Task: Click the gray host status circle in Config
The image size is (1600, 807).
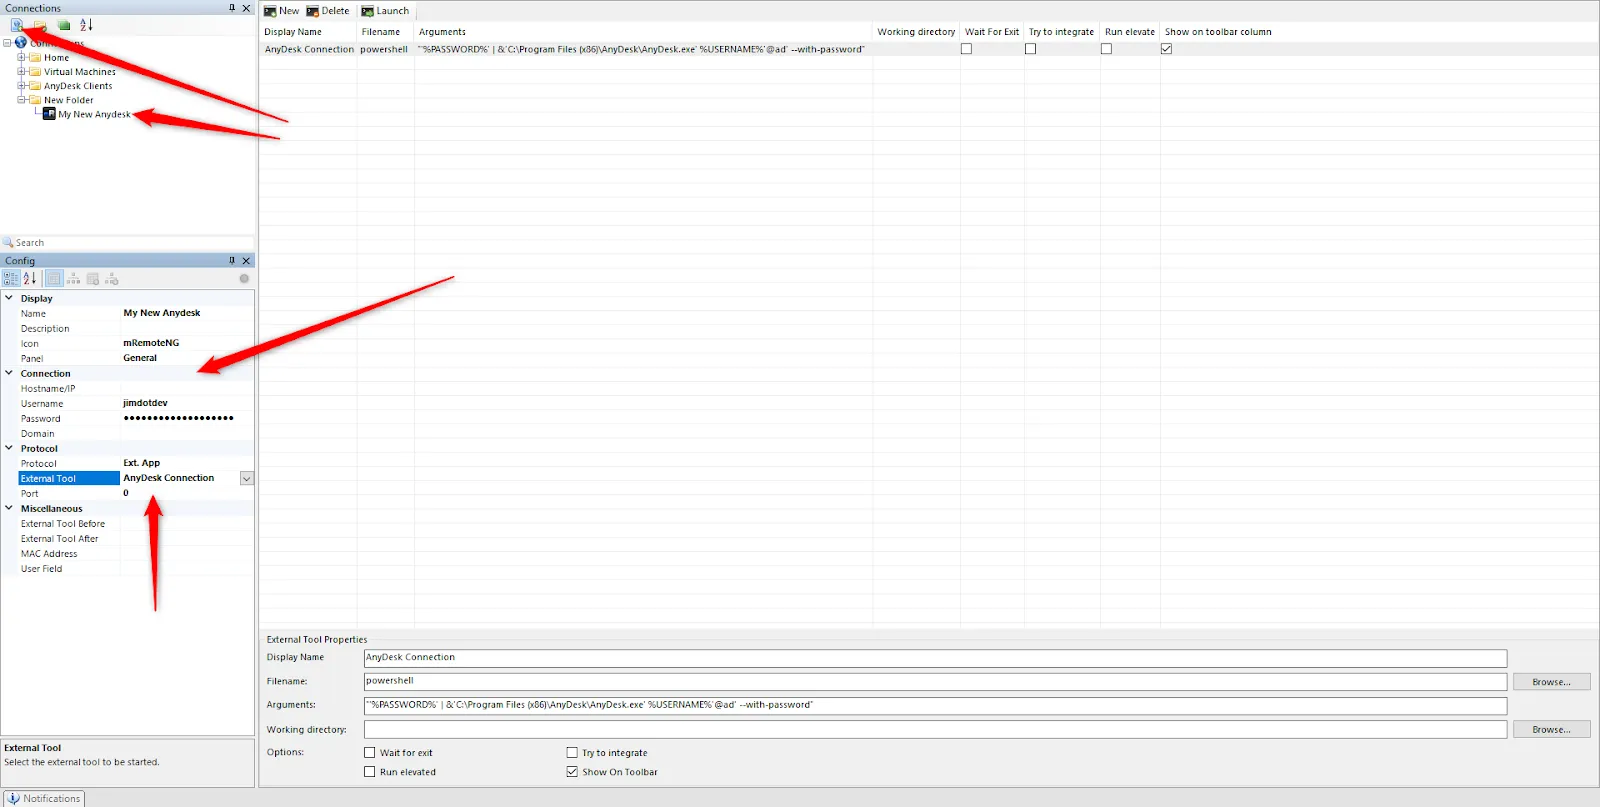Action: 244,279
